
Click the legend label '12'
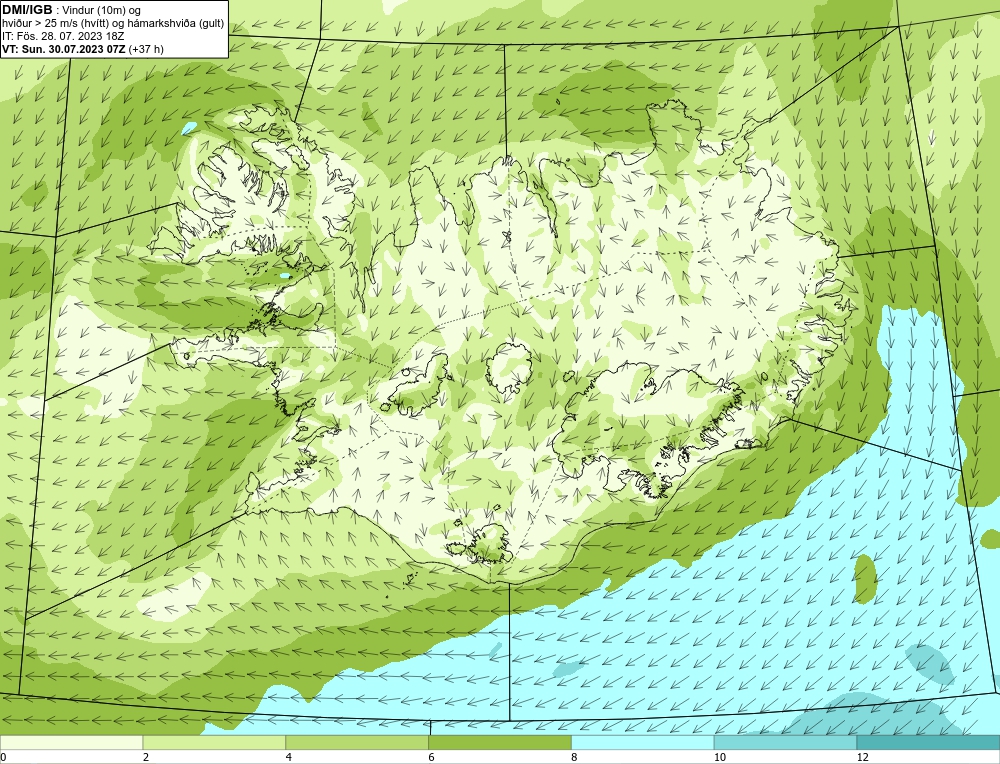[x=863, y=757]
